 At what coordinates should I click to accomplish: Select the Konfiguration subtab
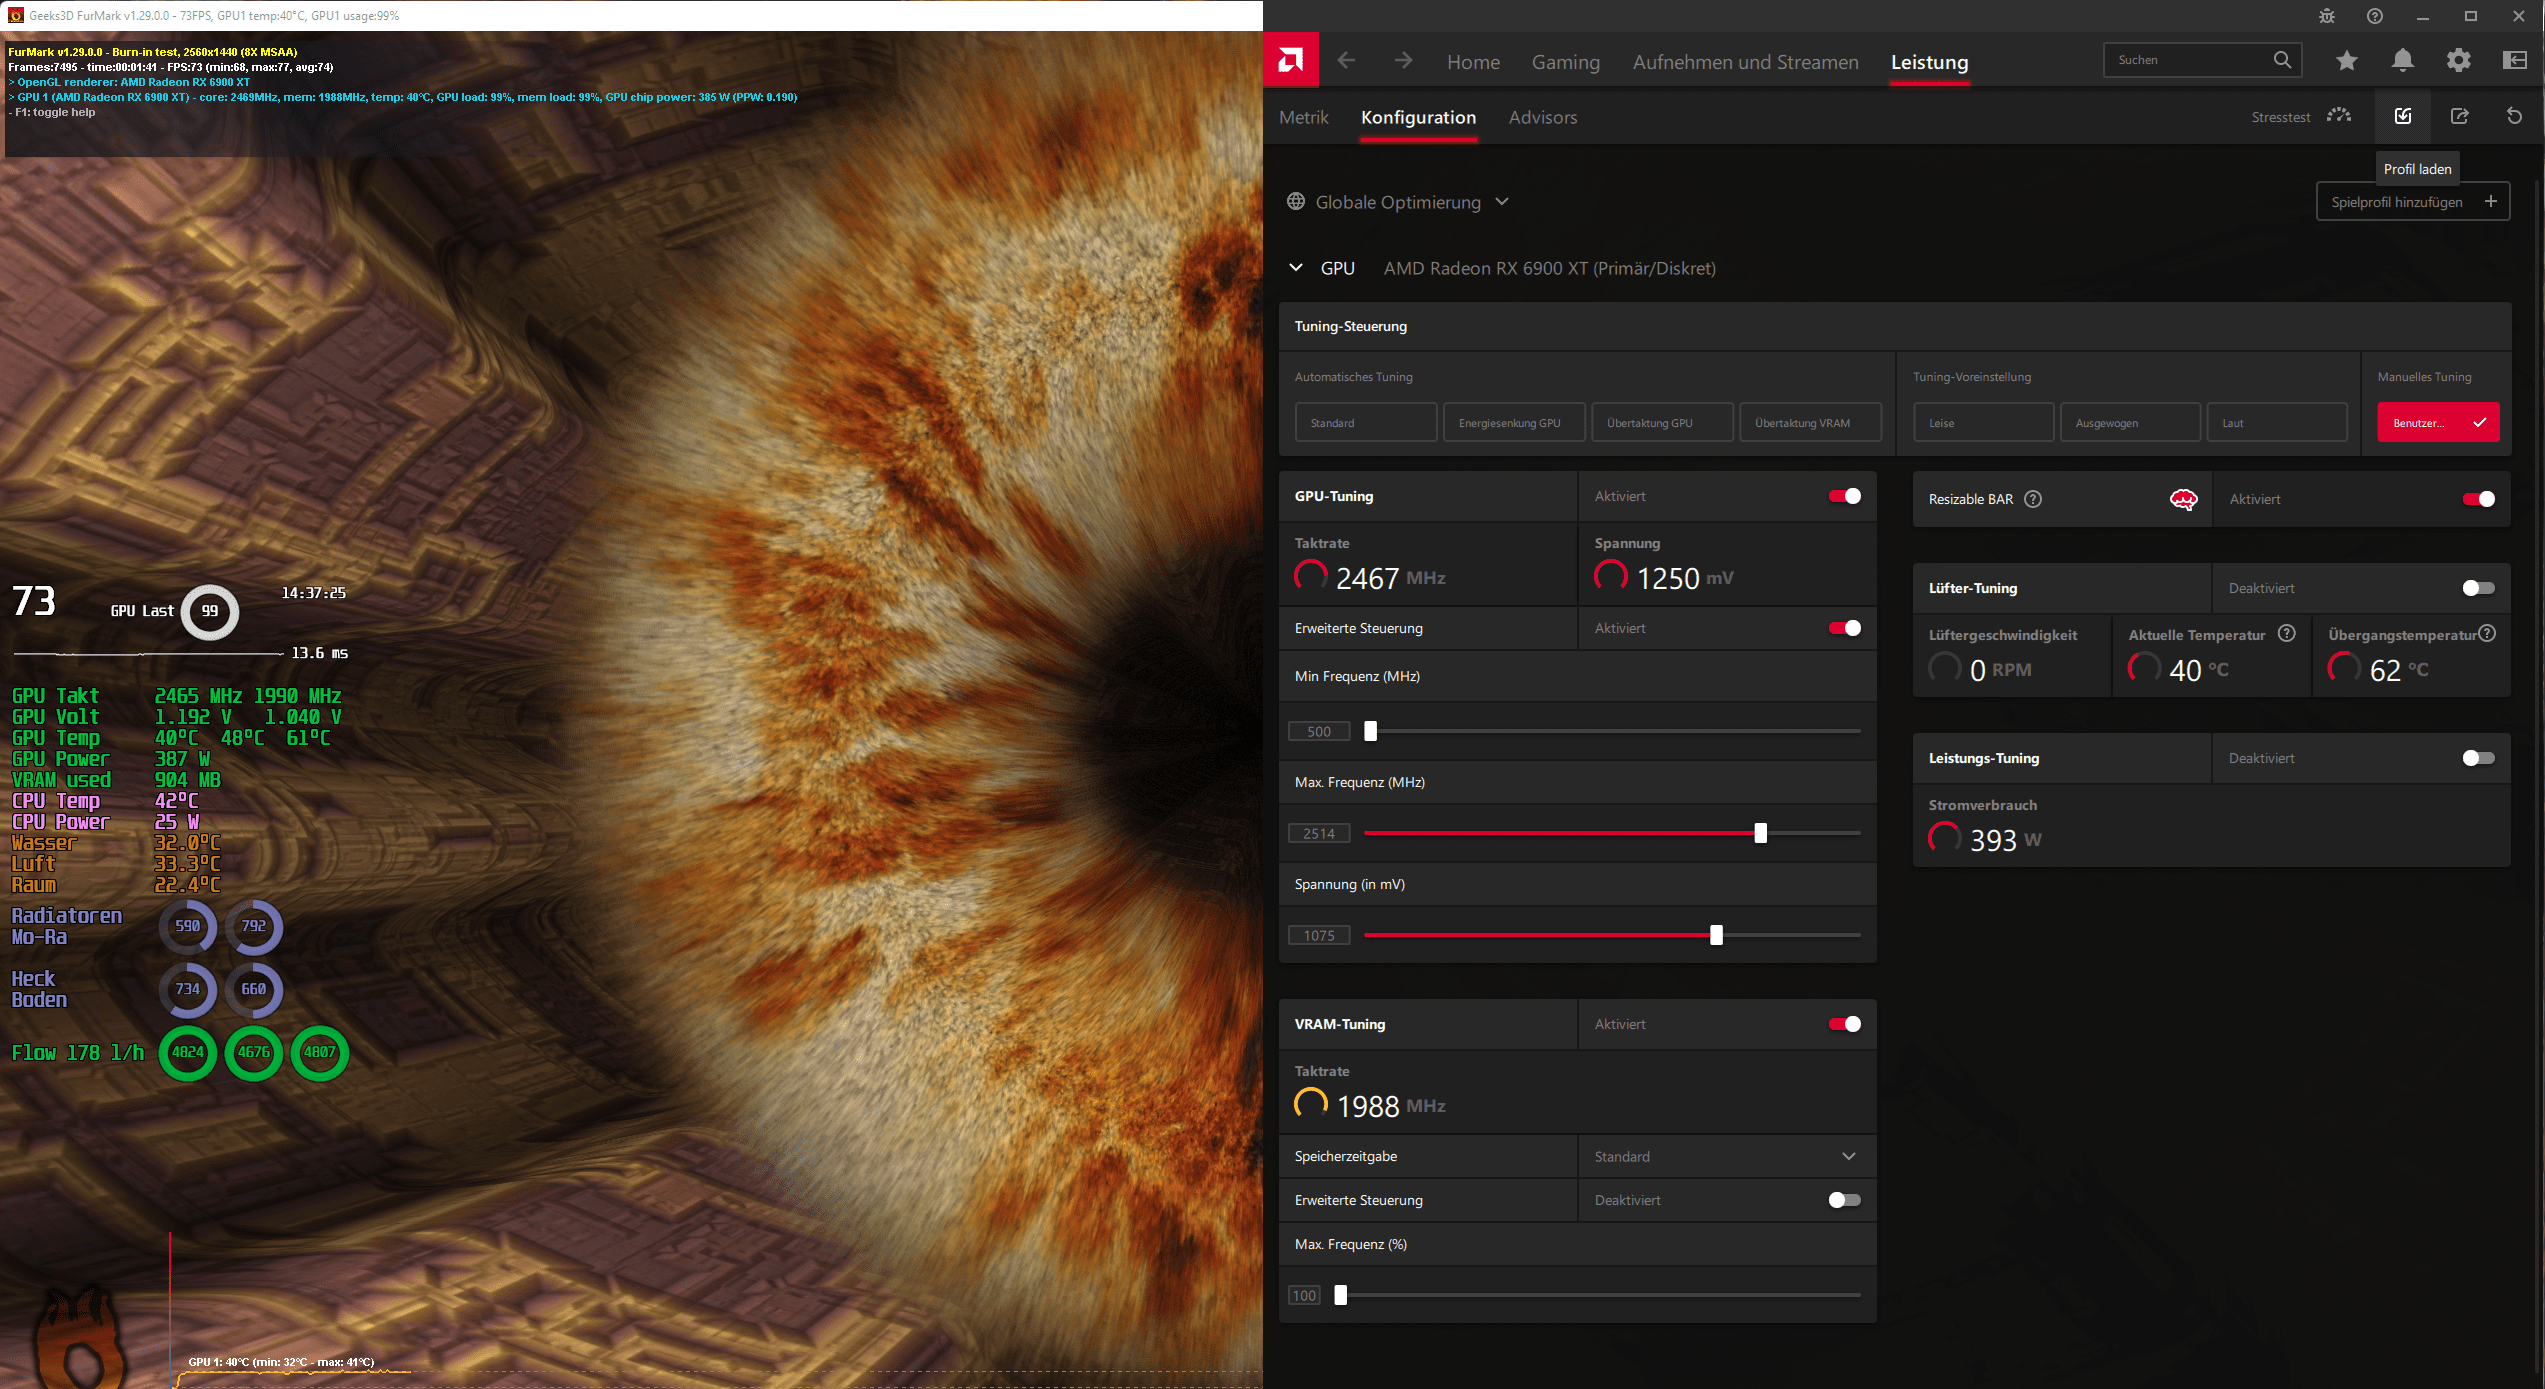coord(1418,117)
